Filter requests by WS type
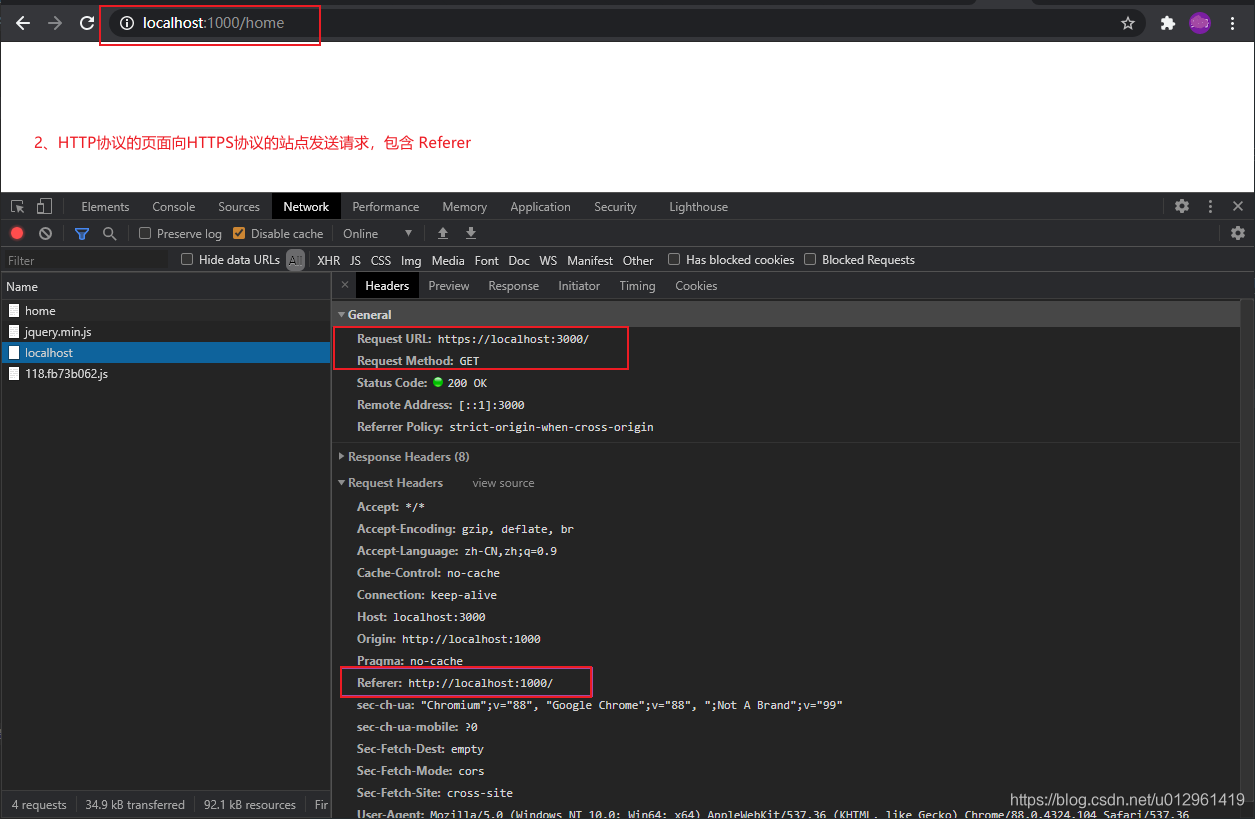 [548, 260]
